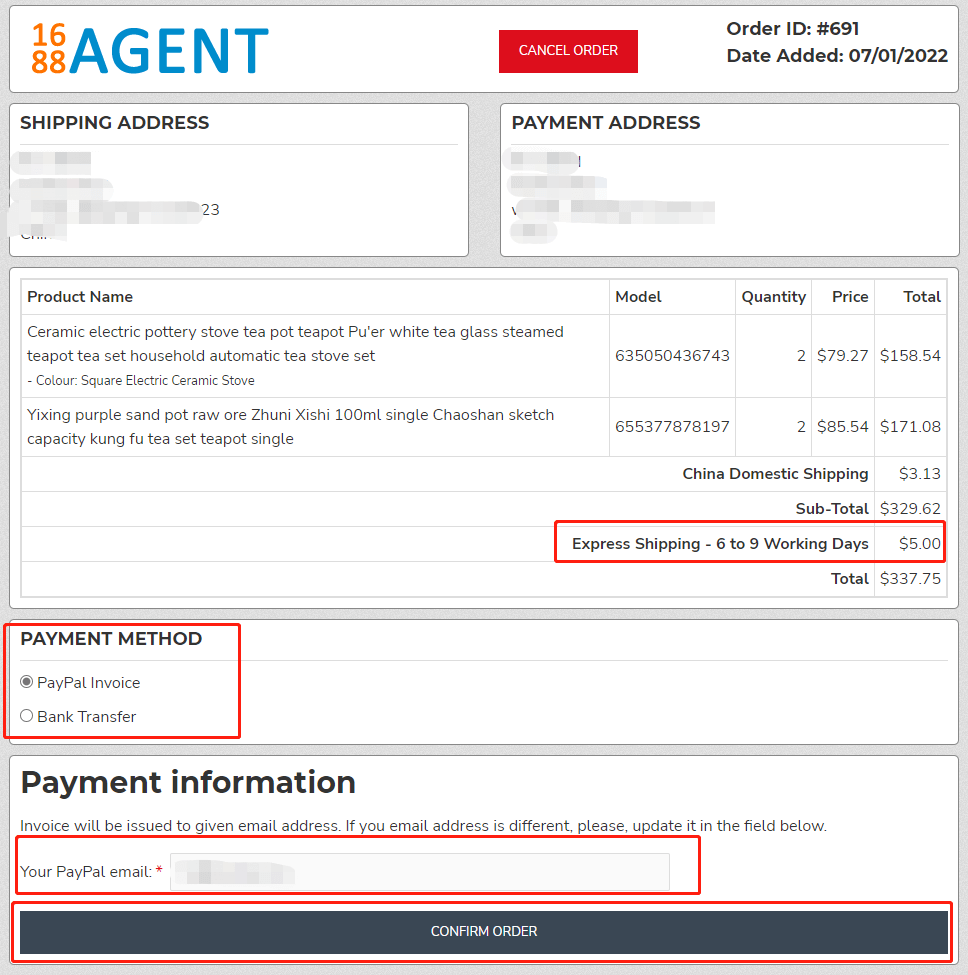Click the ceramic electric pottery stove product name

295,343
